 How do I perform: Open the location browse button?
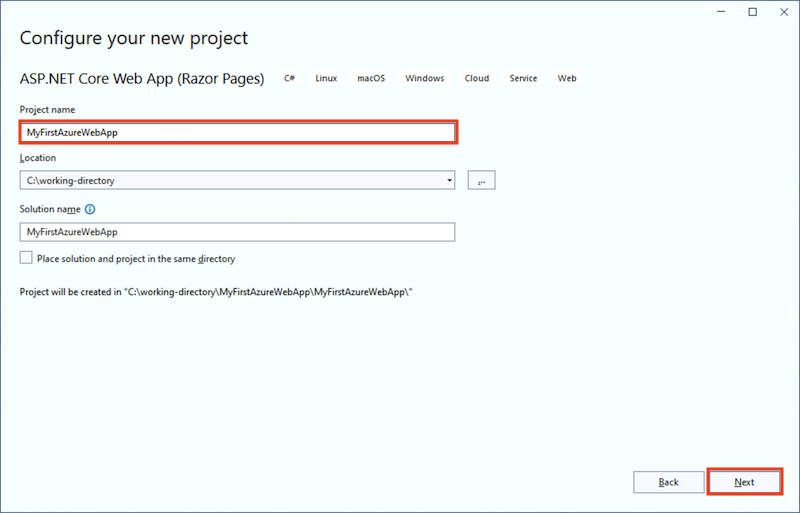tap(481, 180)
